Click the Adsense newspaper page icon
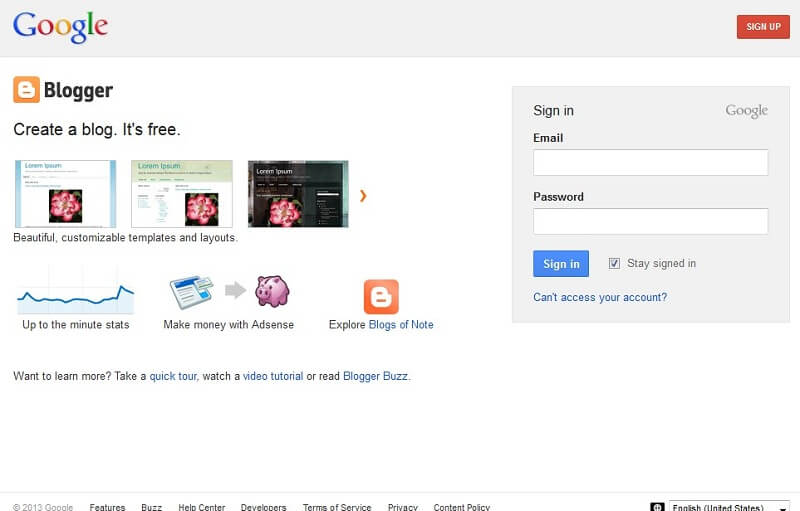 (x=191, y=292)
